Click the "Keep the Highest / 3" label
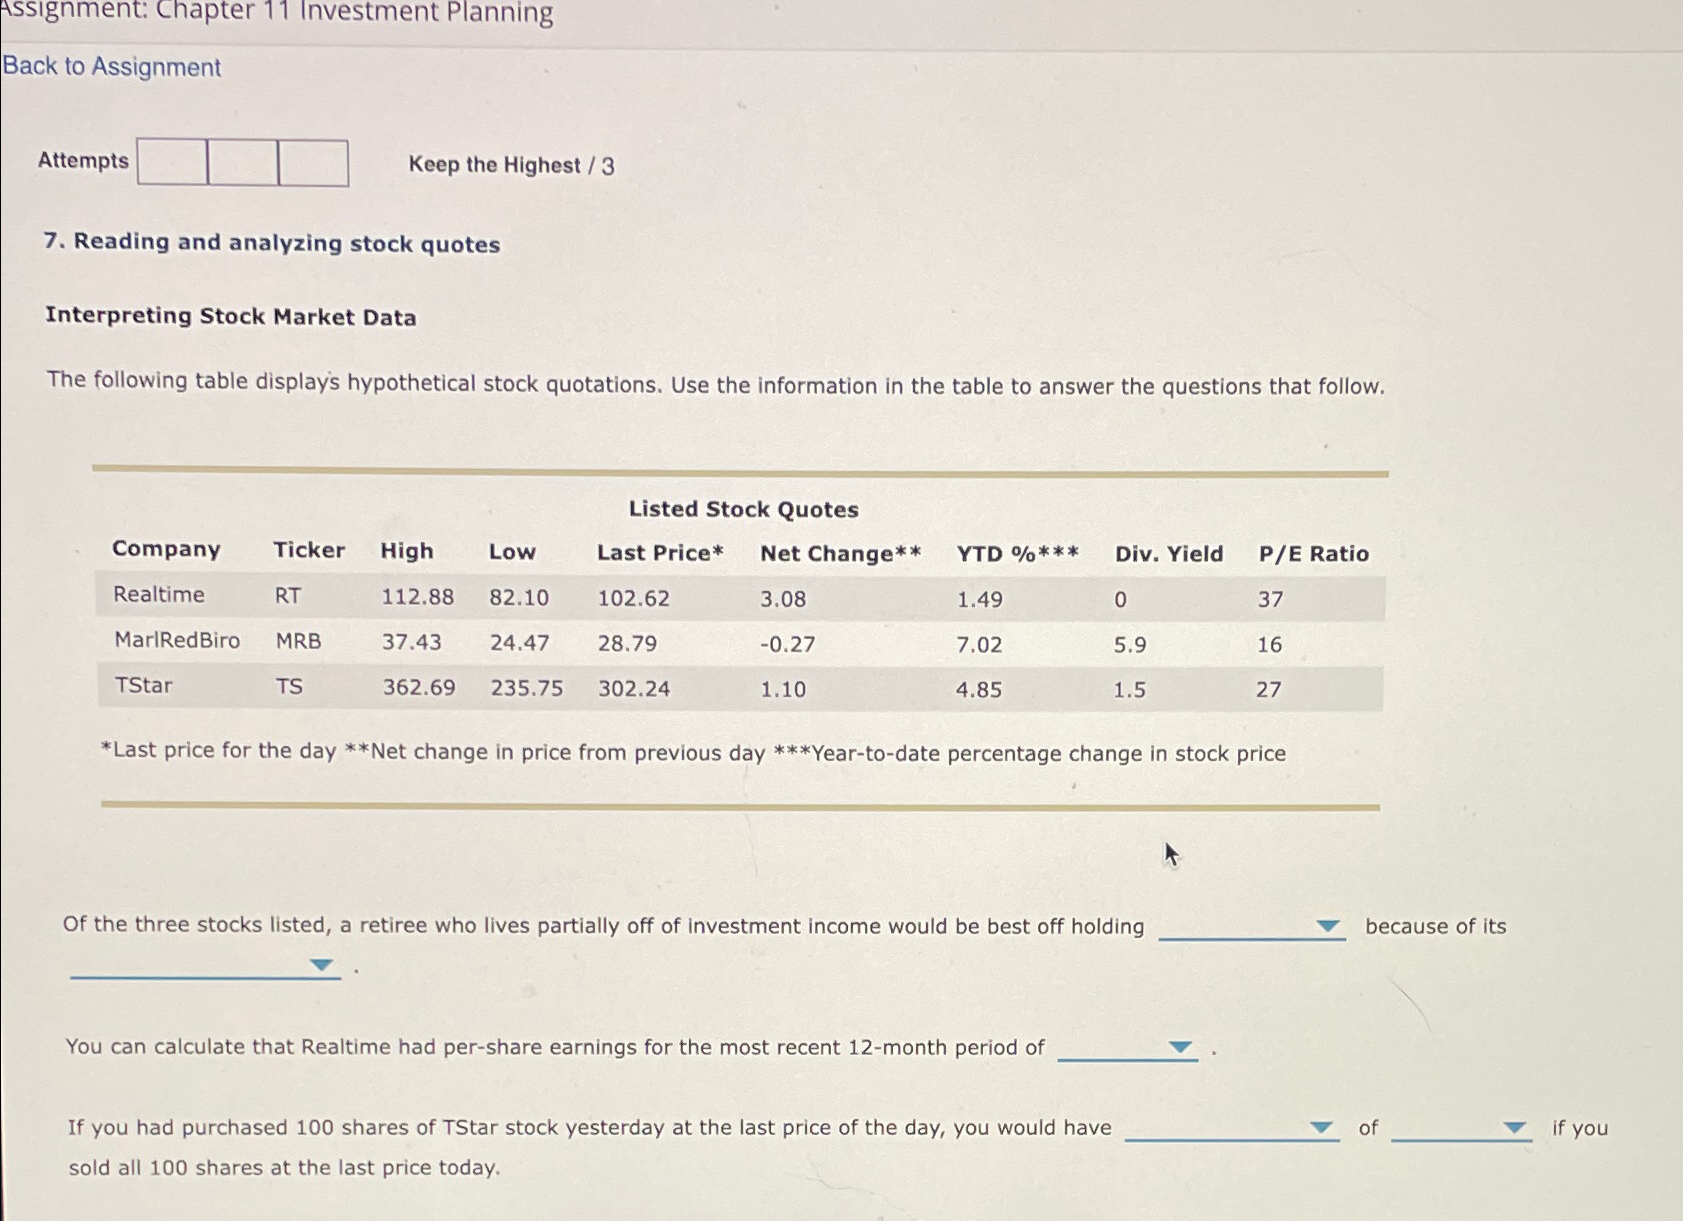The height and width of the screenshot is (1221, 1683). coord(510,164)
